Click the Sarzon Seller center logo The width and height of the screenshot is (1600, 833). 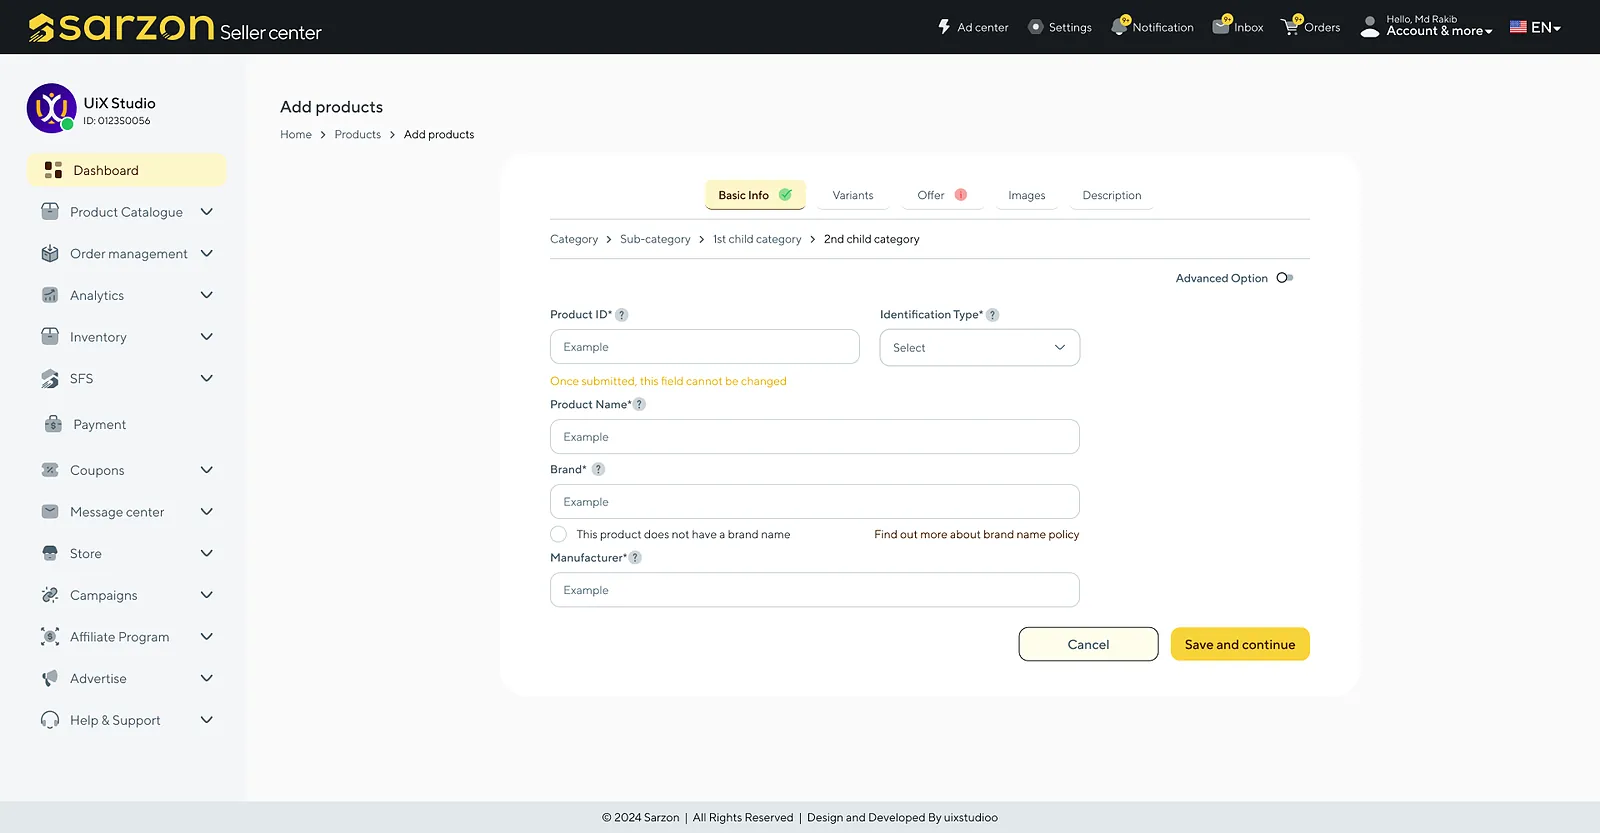pyautogui.click(x=174, y=28)
